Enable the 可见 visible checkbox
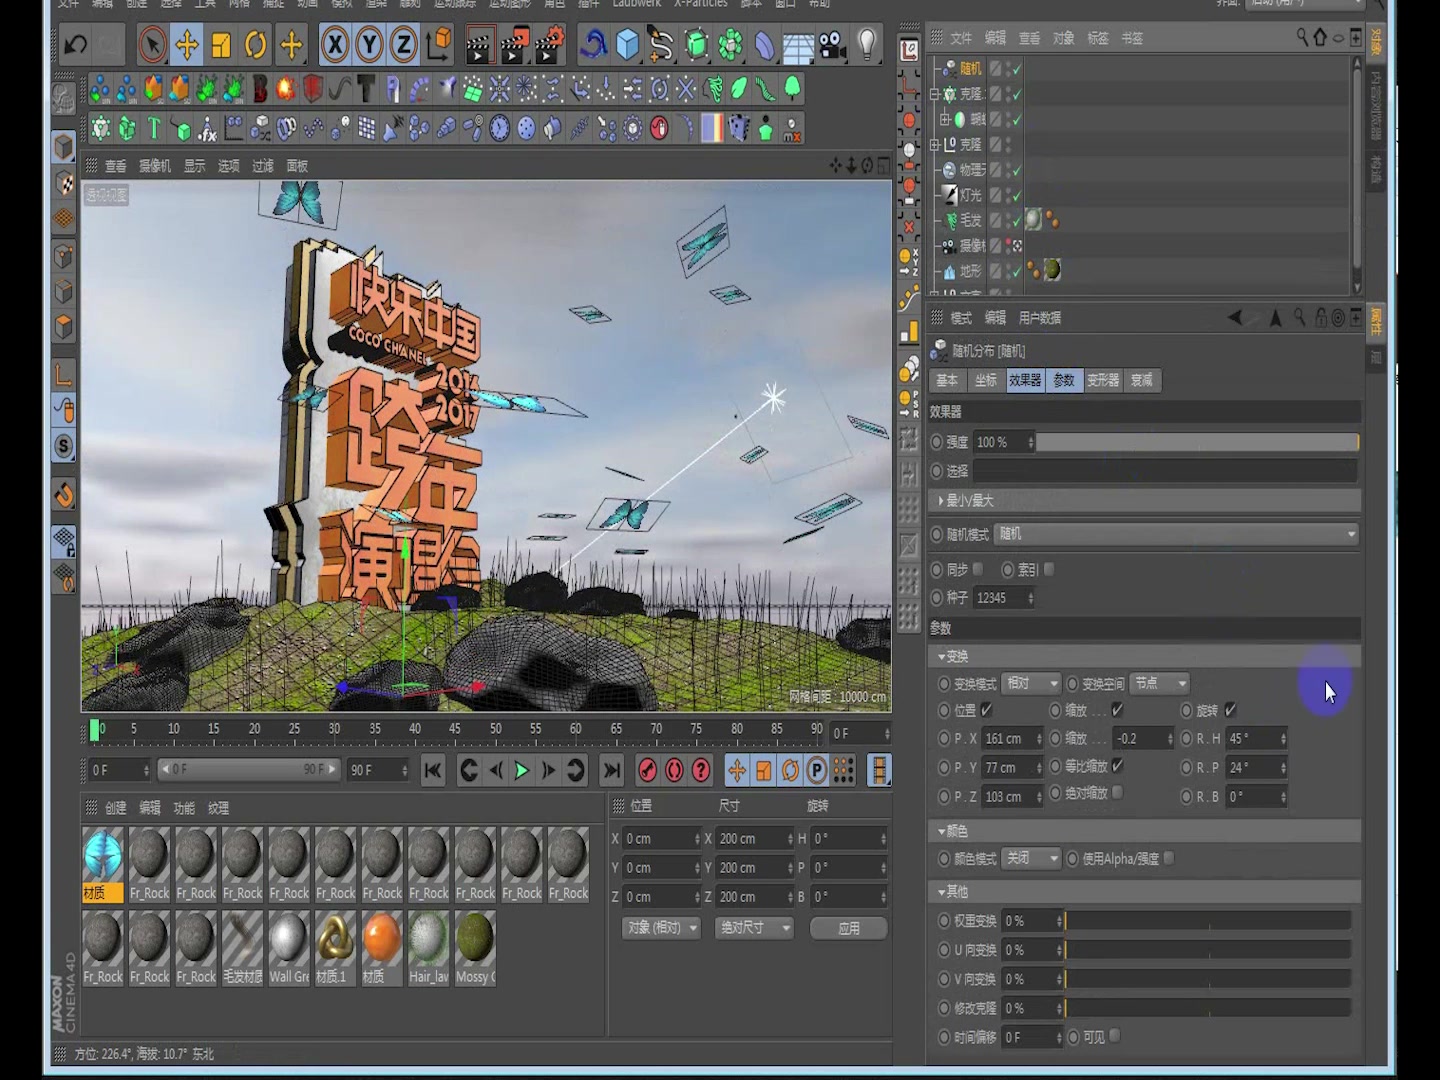1440x1080 pixels. [x=1115, y=1036]
